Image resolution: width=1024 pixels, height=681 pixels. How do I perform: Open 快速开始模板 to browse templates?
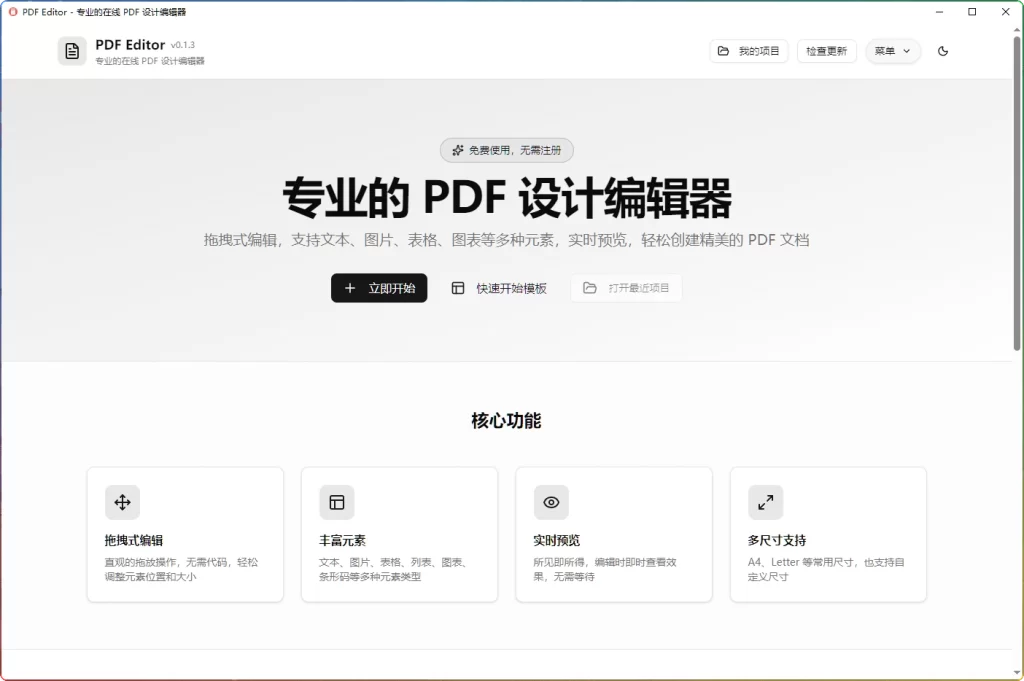[x=499, y=288]
